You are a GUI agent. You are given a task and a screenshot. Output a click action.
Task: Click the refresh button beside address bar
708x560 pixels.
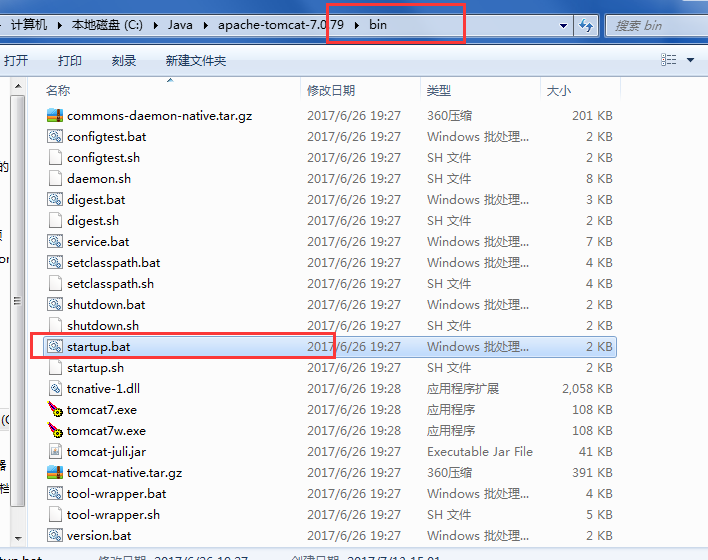coord(586,25)
